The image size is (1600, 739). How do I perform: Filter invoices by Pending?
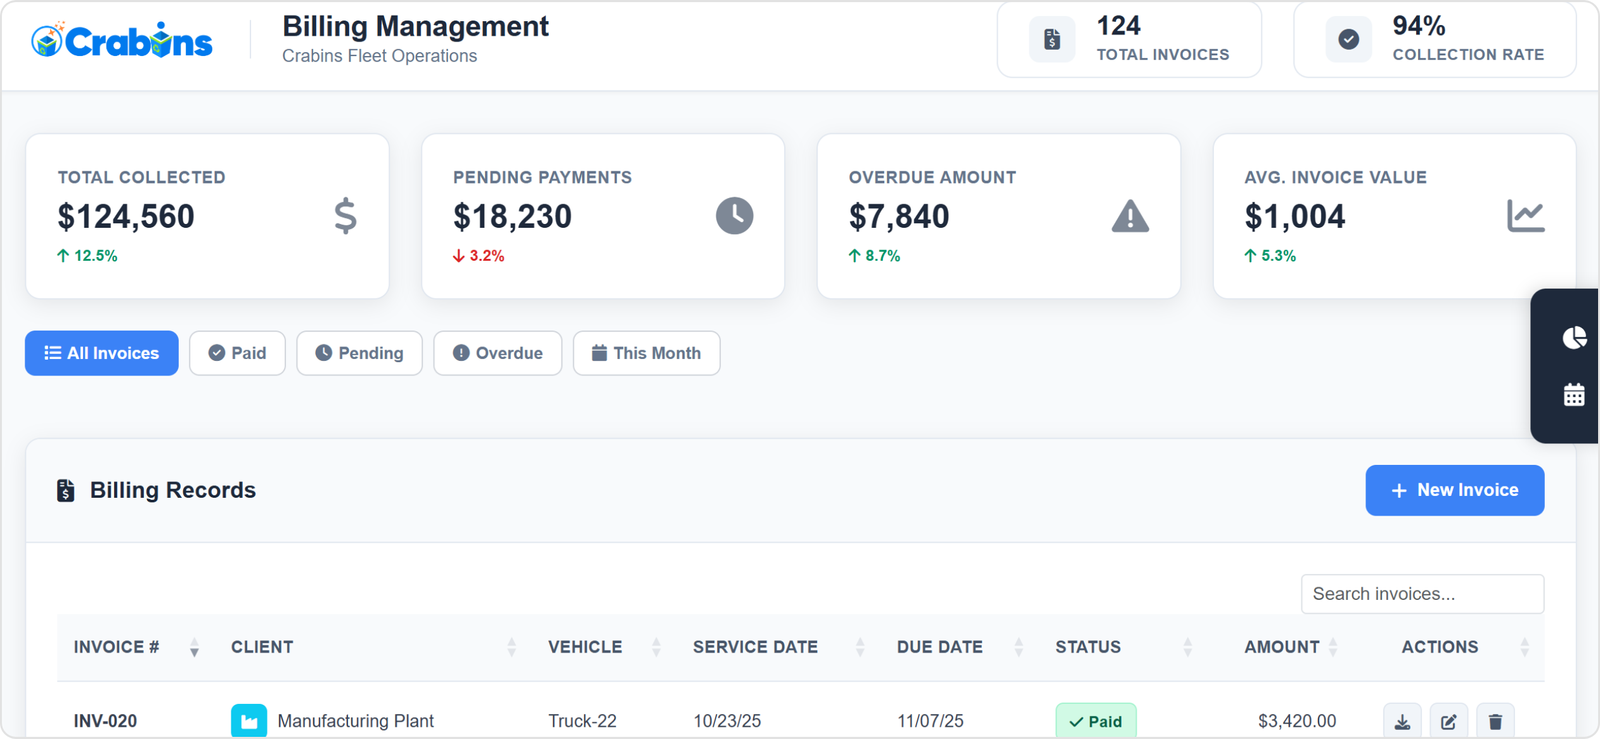click(359, 353)
